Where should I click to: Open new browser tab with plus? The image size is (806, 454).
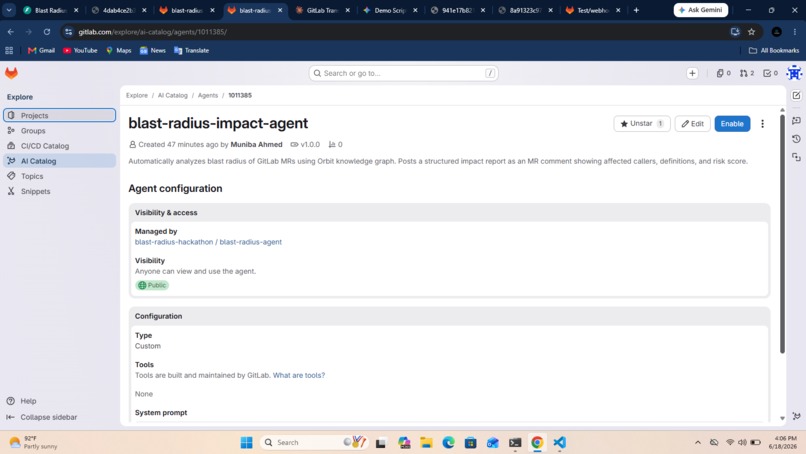point(636,10)
